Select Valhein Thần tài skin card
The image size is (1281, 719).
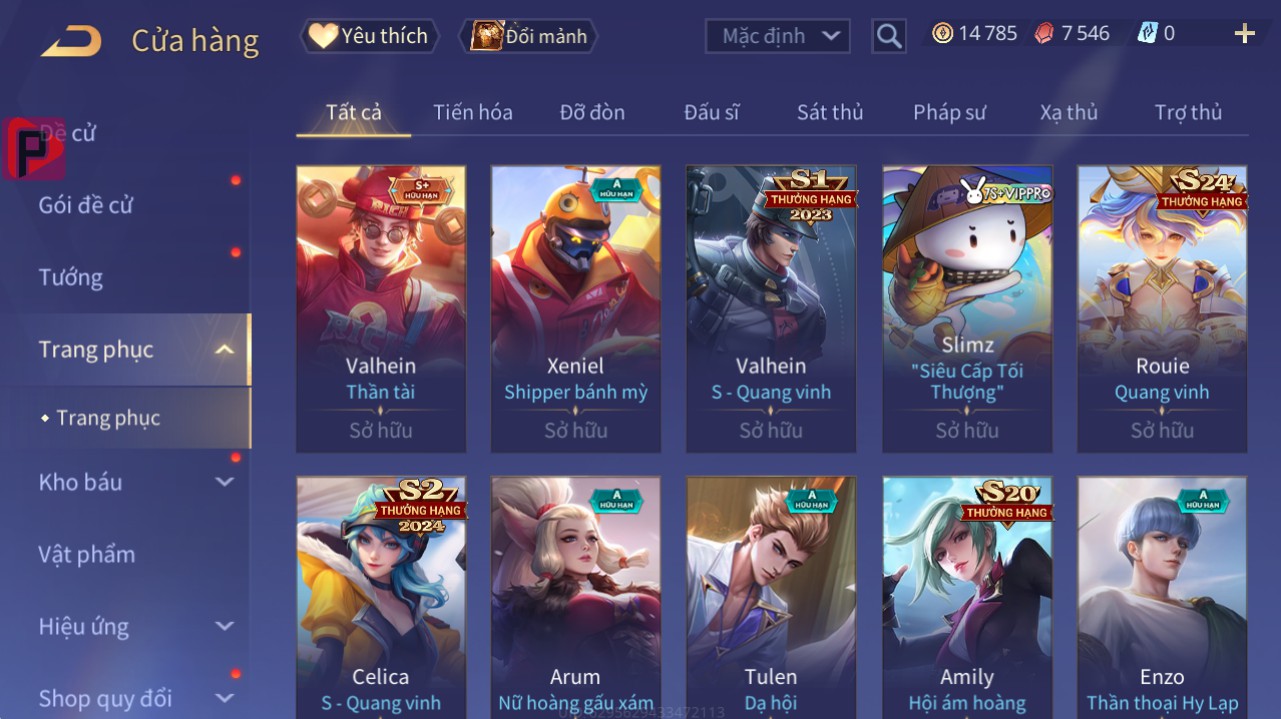click(x=381, y=309)
